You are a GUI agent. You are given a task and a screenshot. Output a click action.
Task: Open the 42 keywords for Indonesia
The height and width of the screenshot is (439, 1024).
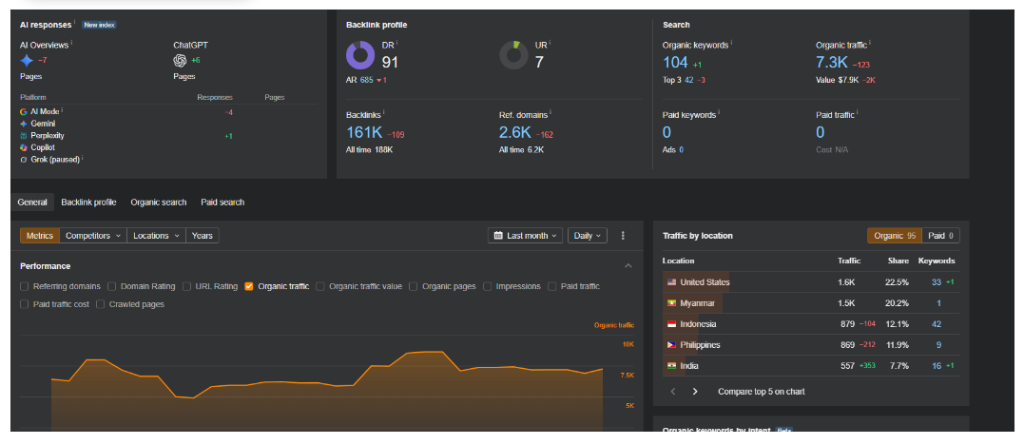(x=936, y=324)
